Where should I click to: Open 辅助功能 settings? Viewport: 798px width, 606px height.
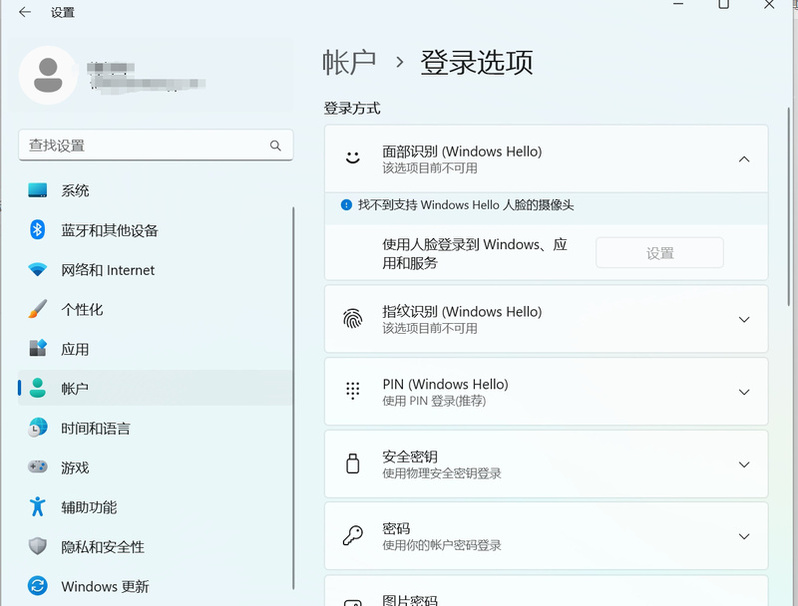155,507
